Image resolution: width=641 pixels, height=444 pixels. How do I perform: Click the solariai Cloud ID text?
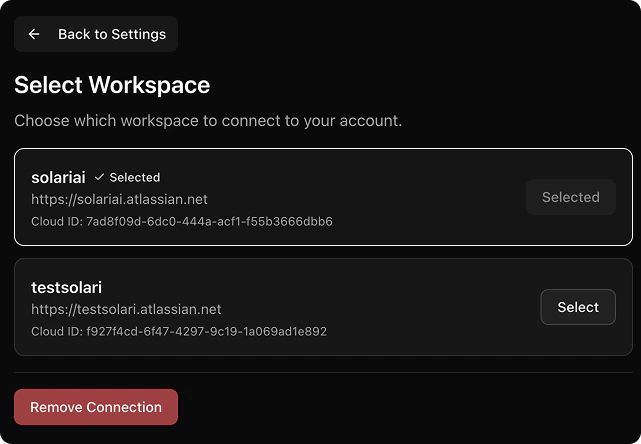(182, 222)
